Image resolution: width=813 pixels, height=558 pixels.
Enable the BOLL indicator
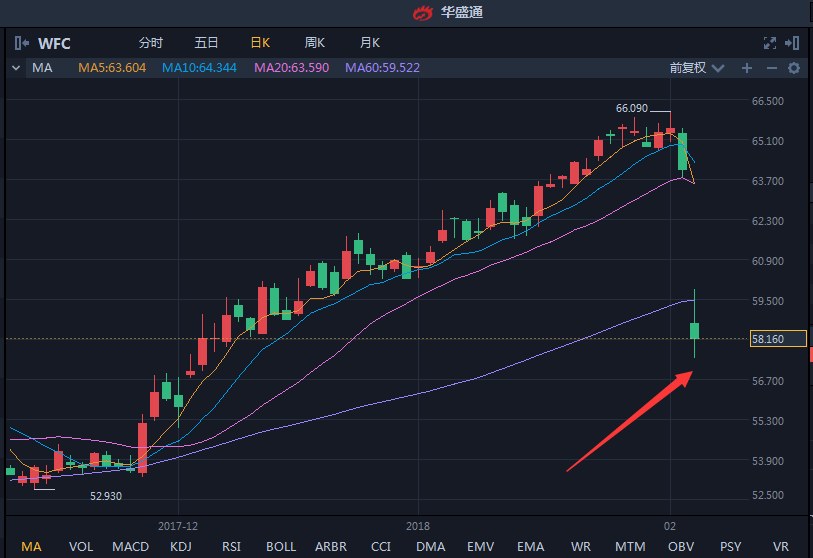coord(281,546)
